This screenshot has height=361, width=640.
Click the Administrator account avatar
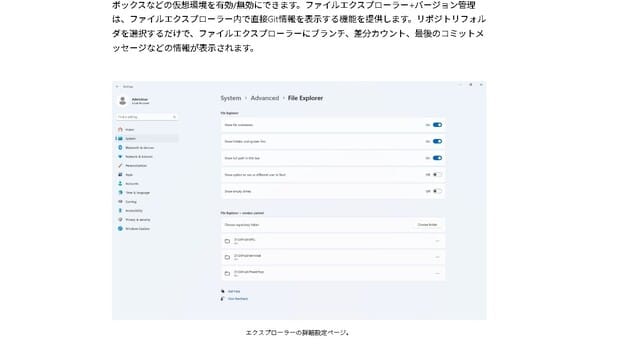pos(122,100)
